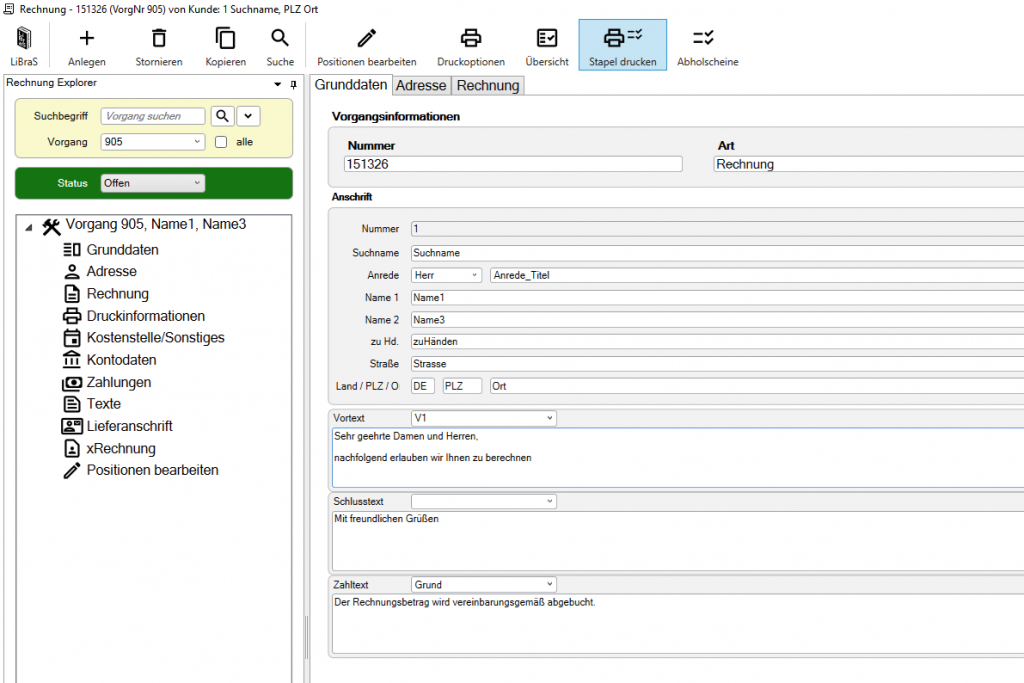The height and width of the screenshot is (683, 1024).
Task: Enable the 'alle' checkbox
Action: click(x=222, y=142)
